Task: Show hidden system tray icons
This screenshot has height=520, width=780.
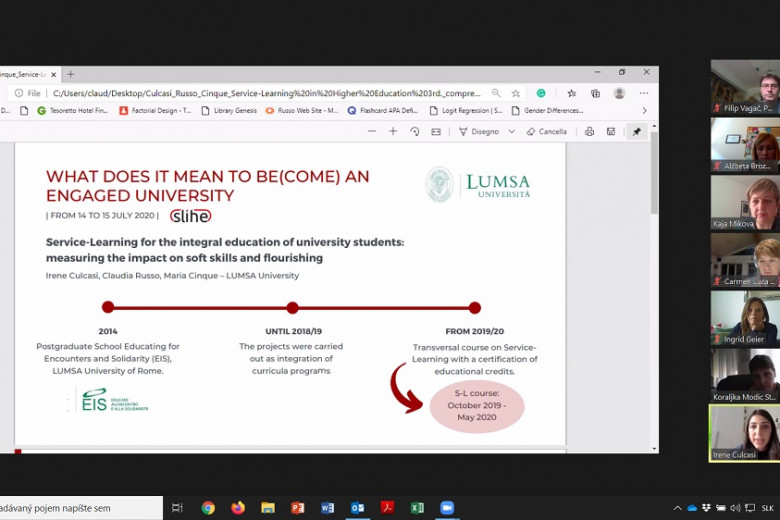Action: 677,508
